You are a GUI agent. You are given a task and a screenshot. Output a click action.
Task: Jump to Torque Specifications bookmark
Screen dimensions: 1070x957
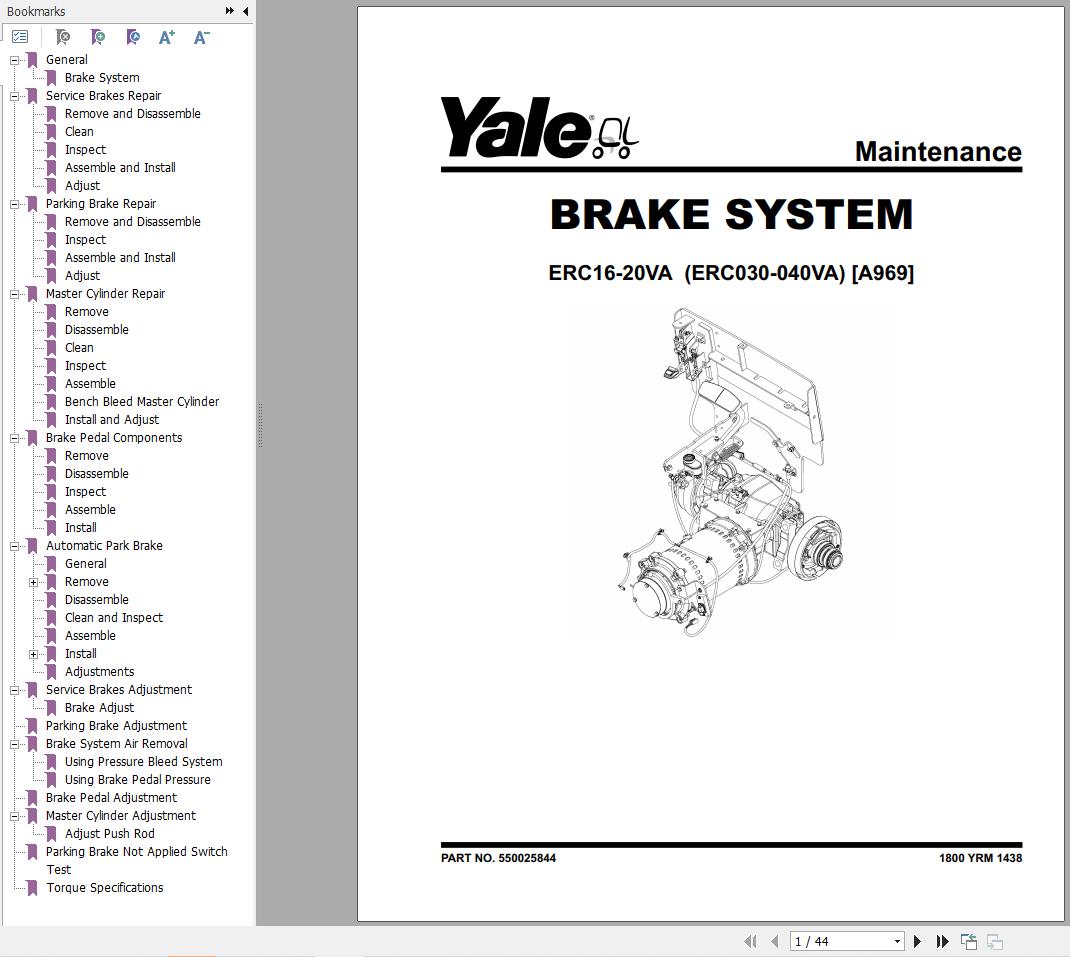pyautogui.click(x=104, y=887)
